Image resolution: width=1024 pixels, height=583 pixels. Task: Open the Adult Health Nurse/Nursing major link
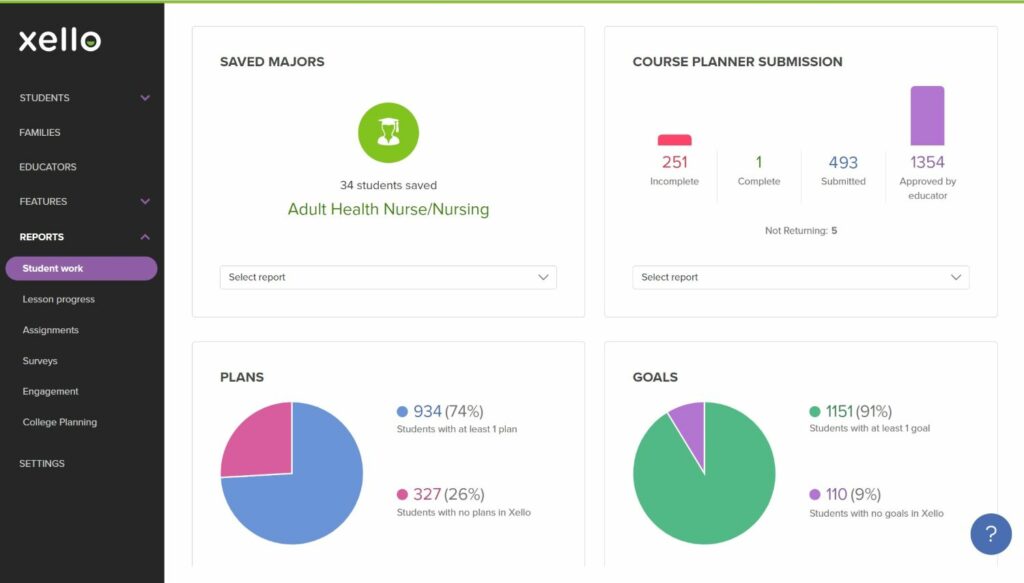(x=388, y=209)
